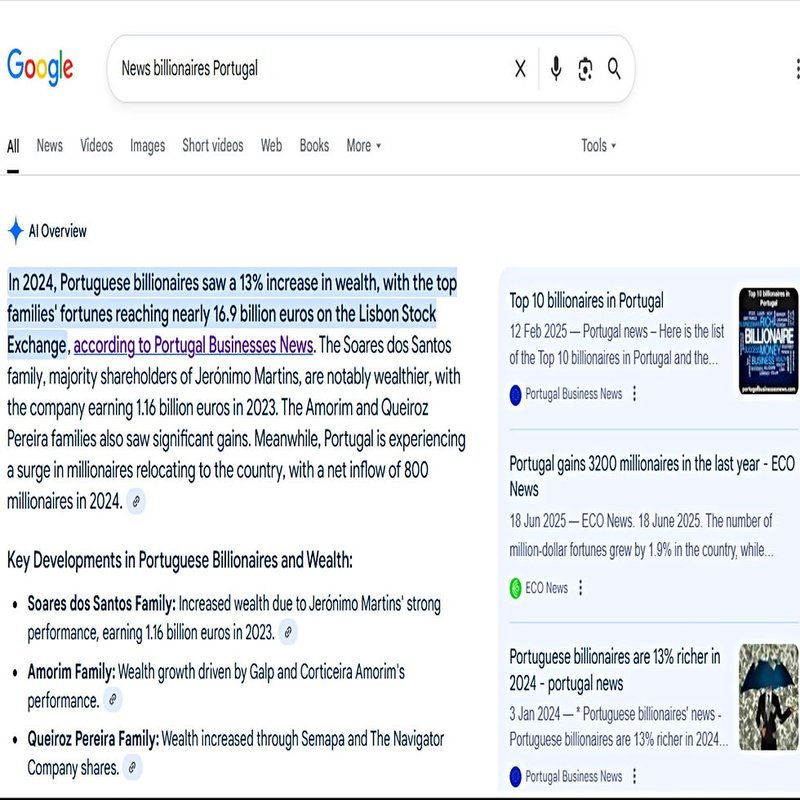The height and width of the screenshot is (800, 800).
Task: Open 'Portugal gains 3200 millionaires' ECO News result
Action: [652, 476]
